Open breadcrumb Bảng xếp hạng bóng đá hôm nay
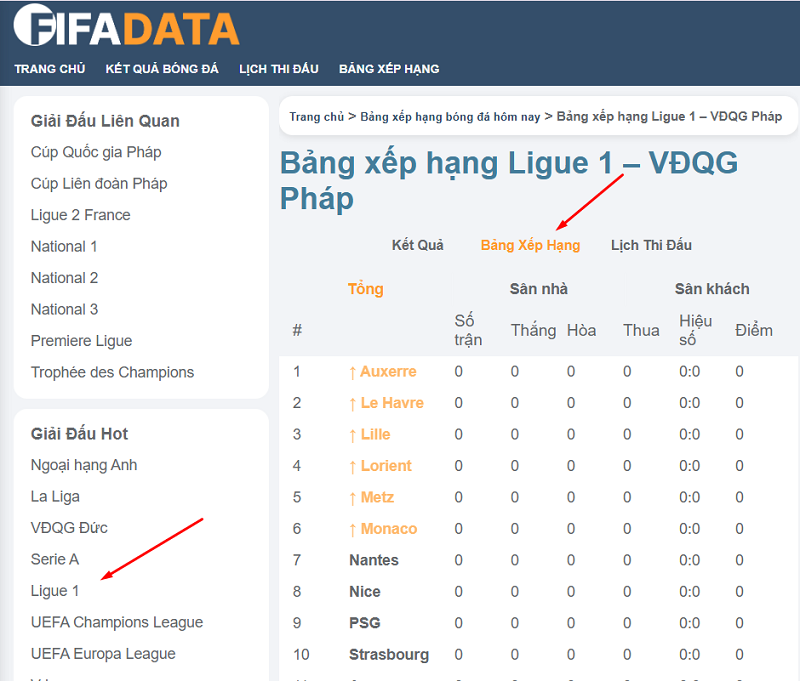The height and width of the screenshot is (681, 800). [450, 117]
